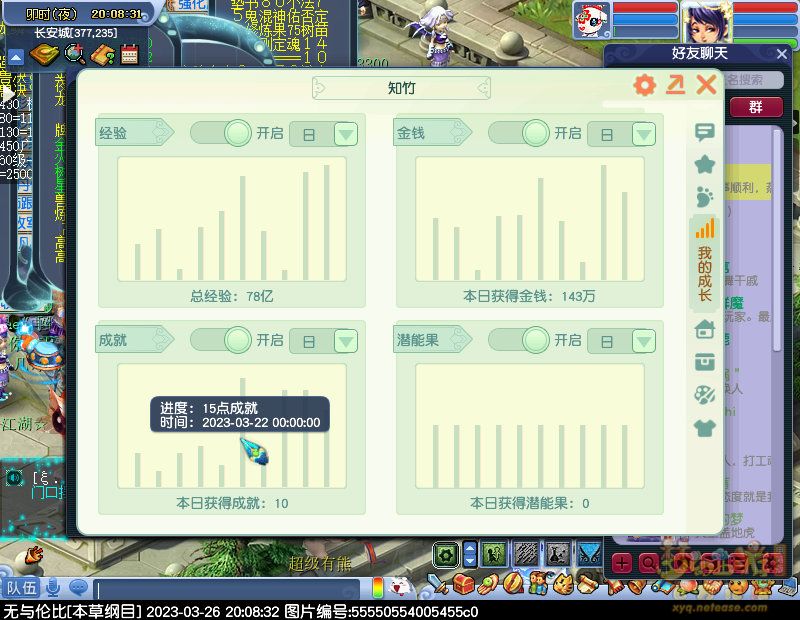Screen dimensions: 800x620
Task: Click the orange share arrow icon
Action: pos(676,85)
